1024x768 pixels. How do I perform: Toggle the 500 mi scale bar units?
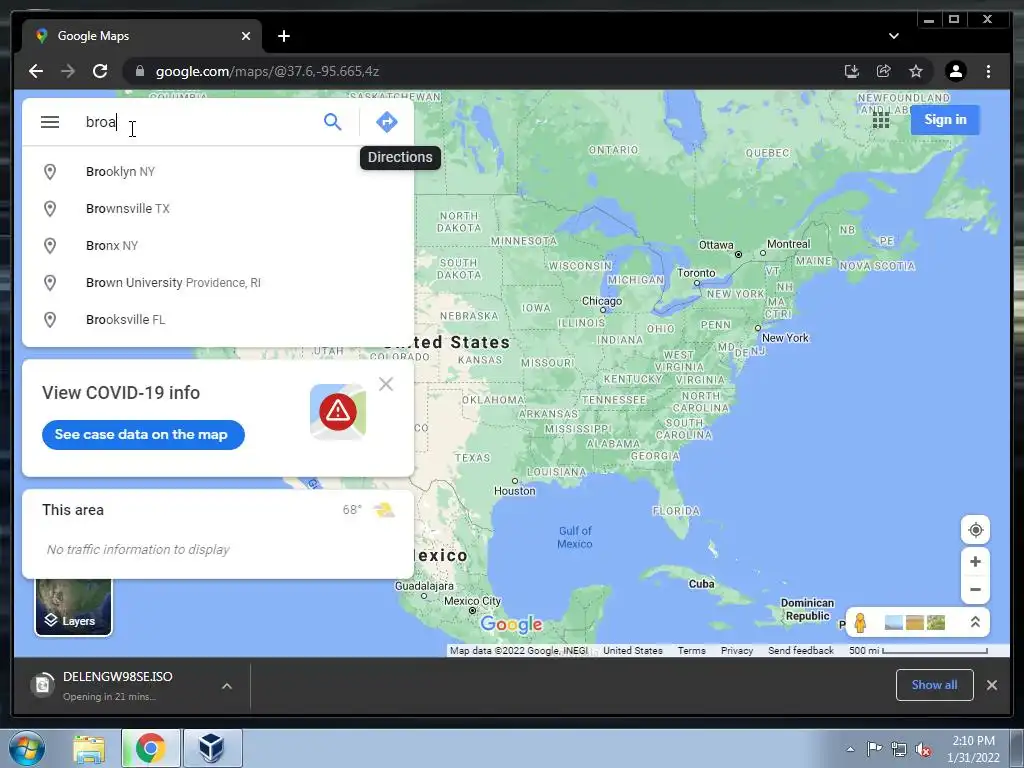pyautogui.click(x=918, y=650)
